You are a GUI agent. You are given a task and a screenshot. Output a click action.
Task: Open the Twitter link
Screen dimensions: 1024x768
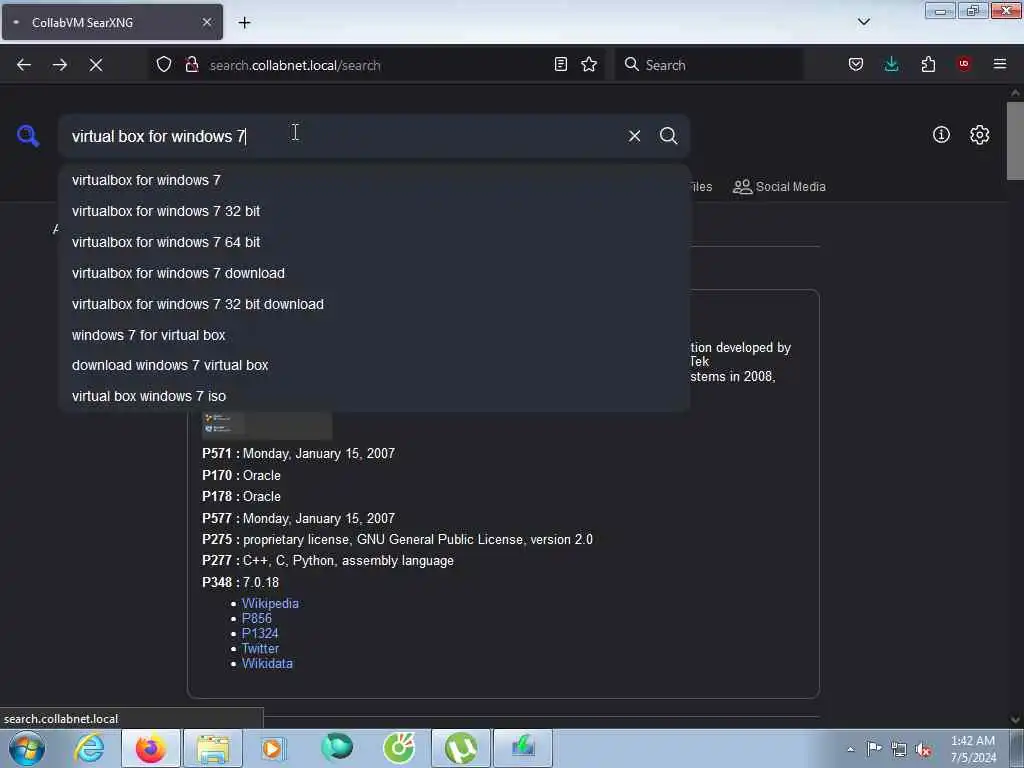[260, 648]
